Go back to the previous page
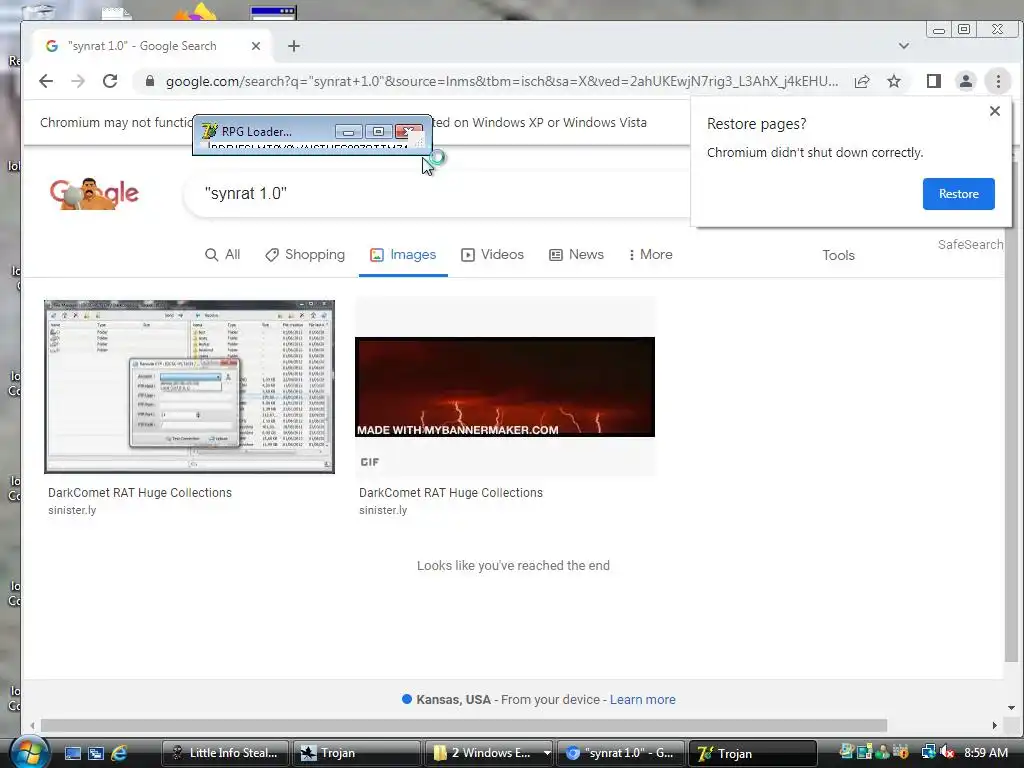Viewport: 1024px width, 768px height. tap(46, 81)
